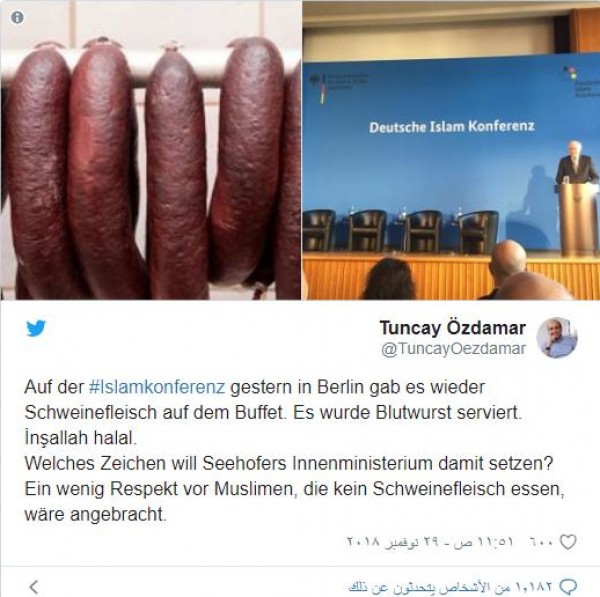
Task: Click the Tuncay Özdamar display name
Action: [x=452, y=328]
